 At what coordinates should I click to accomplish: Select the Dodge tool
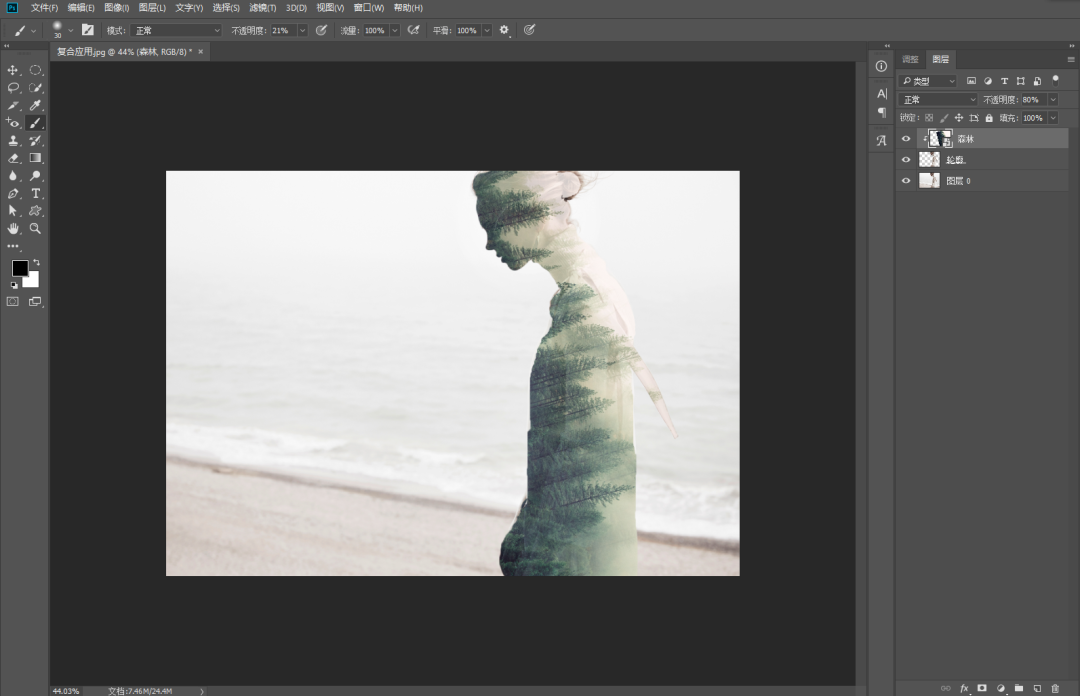[36, 176]
